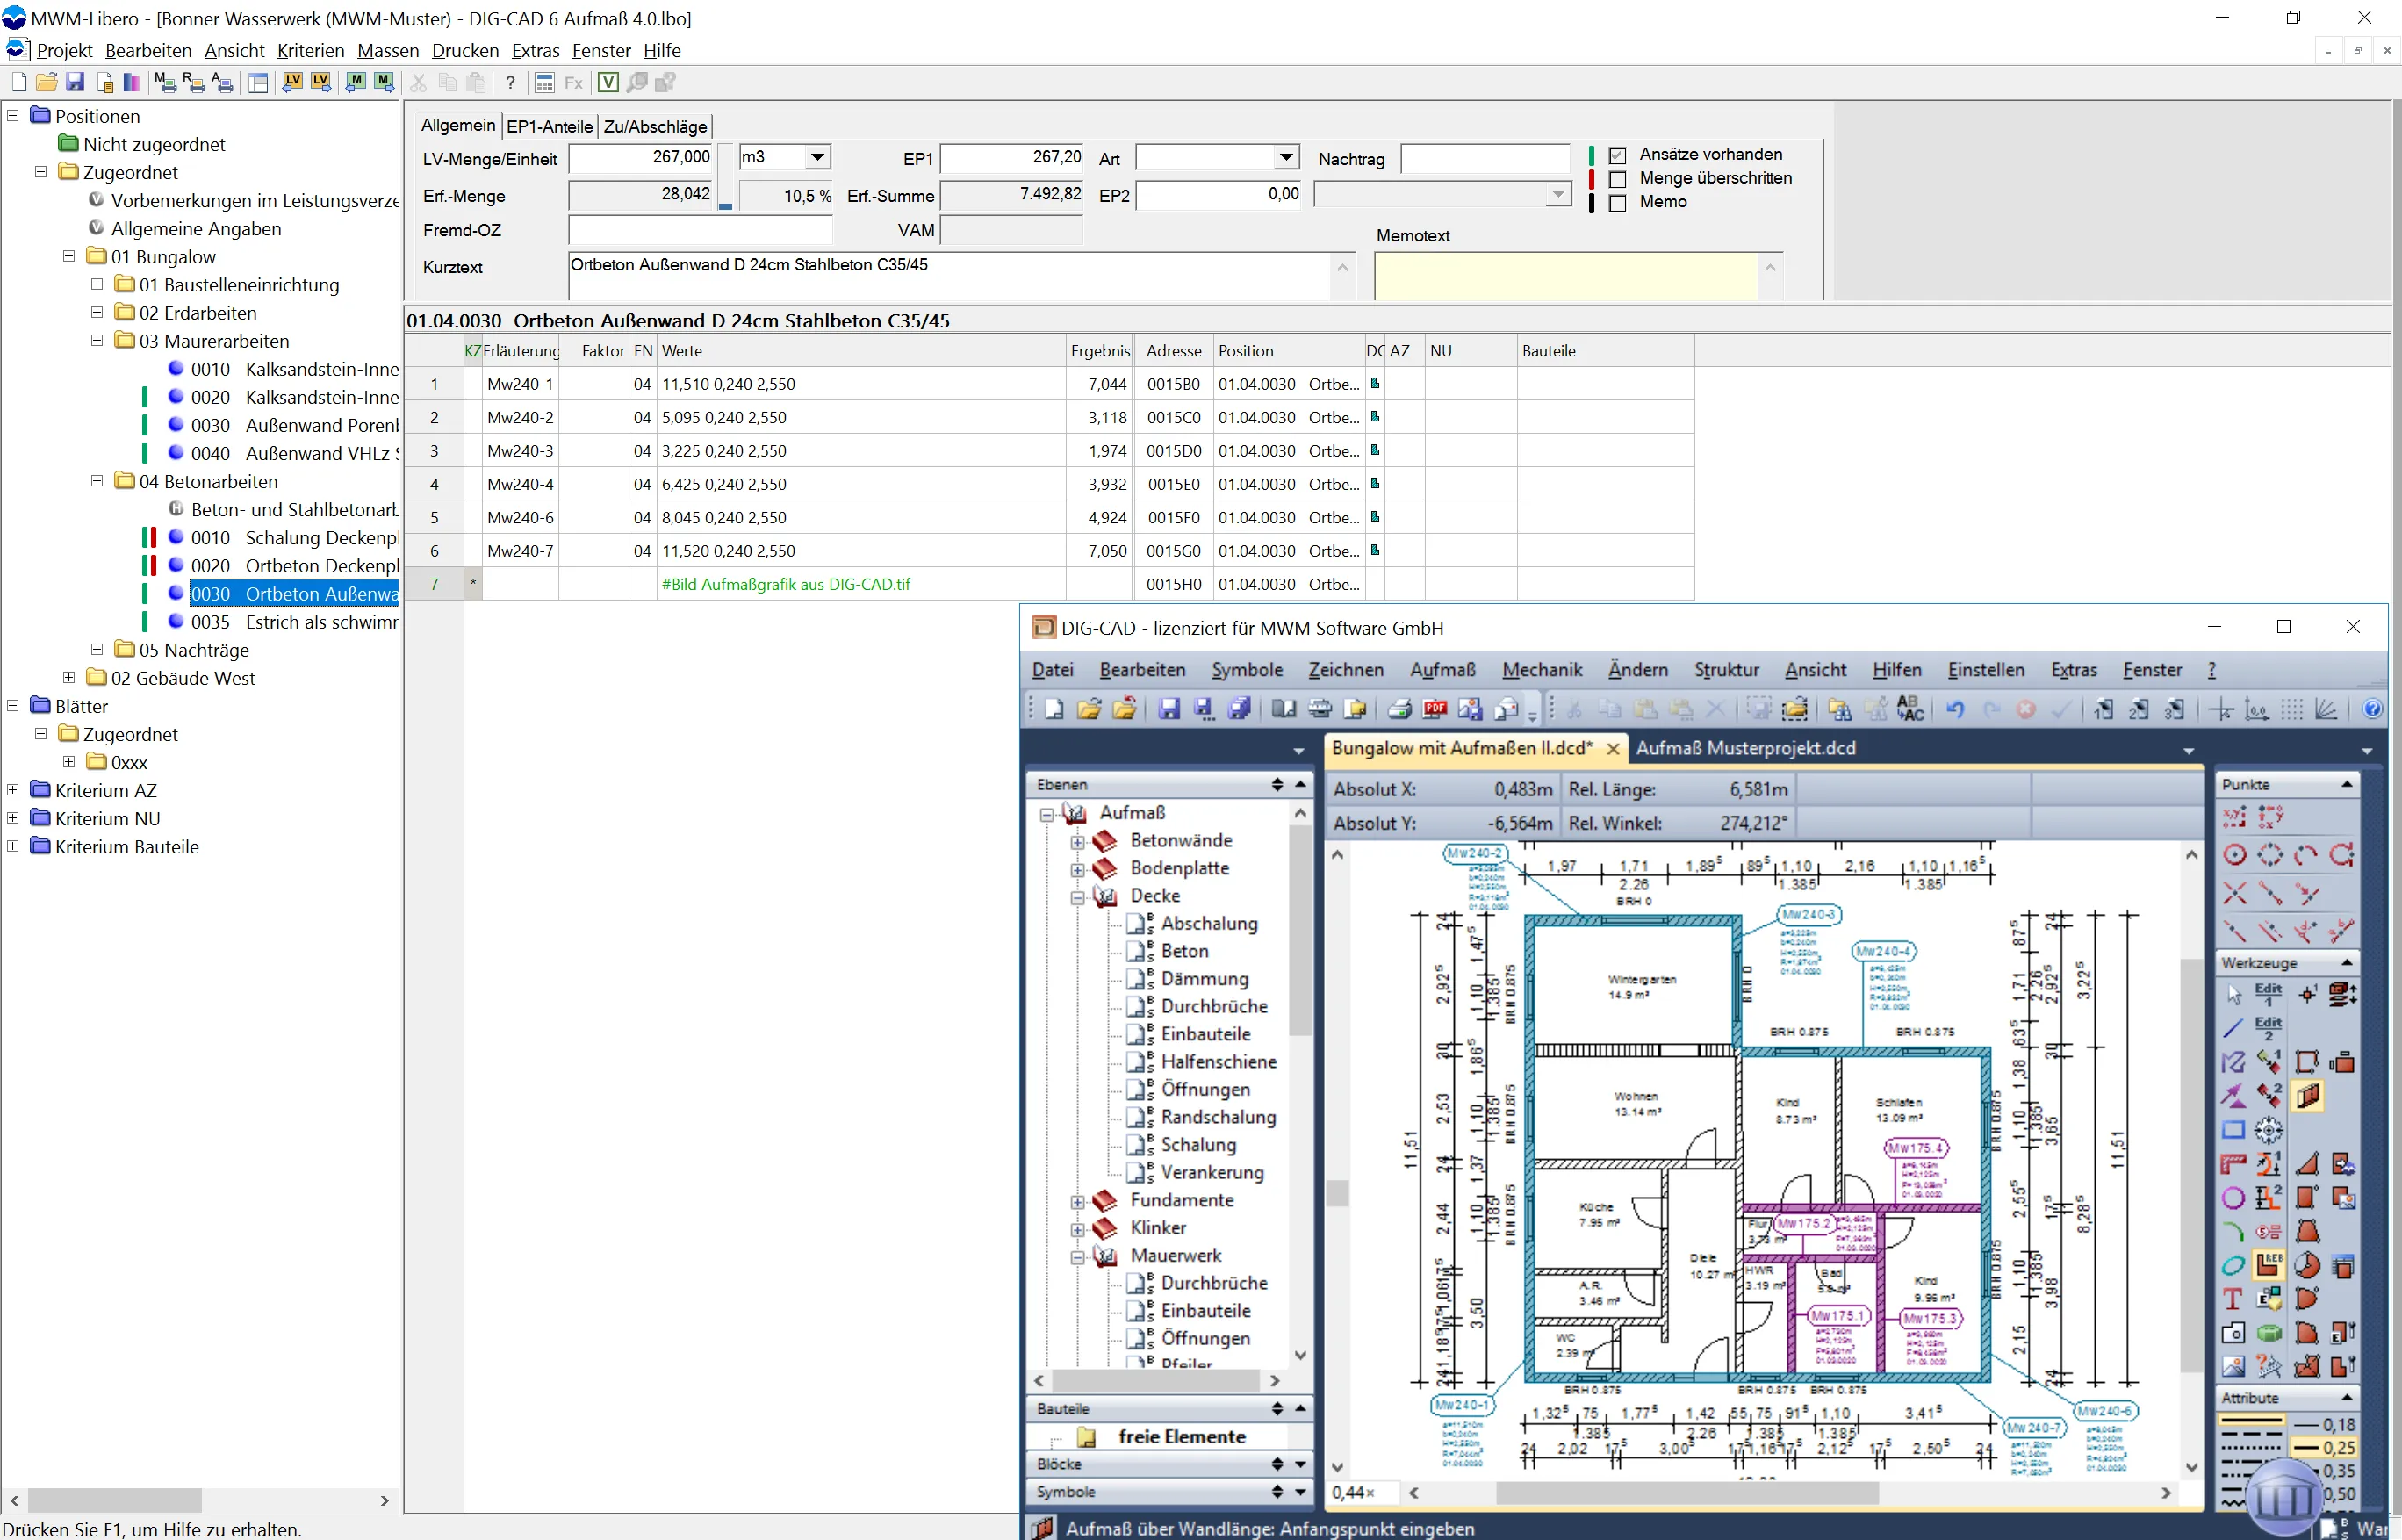Open the Massen menu in MWM-Libero
Image resolution: width=2402 pixels, height=1540 pixels.
tap(388, 51)
